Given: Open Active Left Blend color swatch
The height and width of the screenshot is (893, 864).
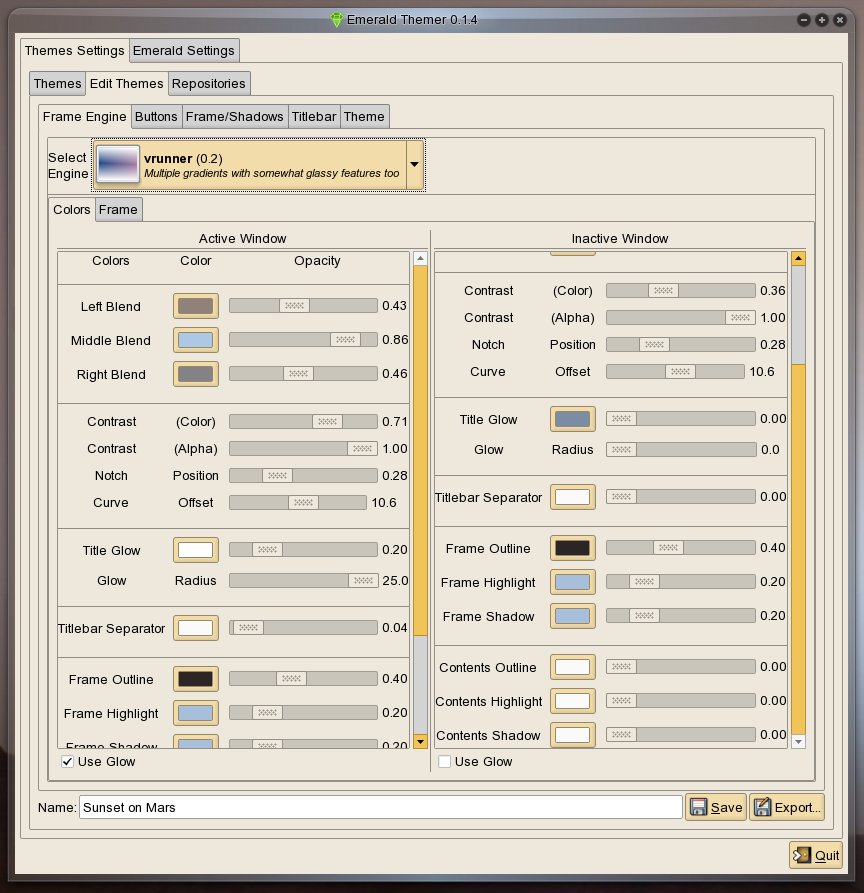Looking at the screenshot, I should [x=196, y=306].
